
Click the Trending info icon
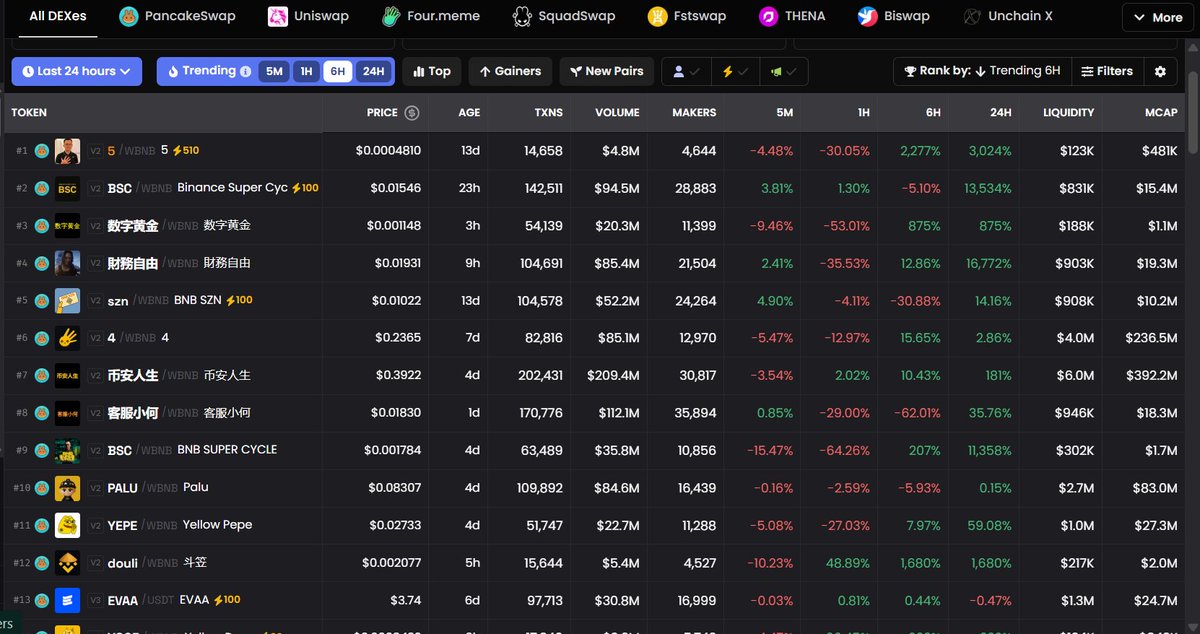245,71
